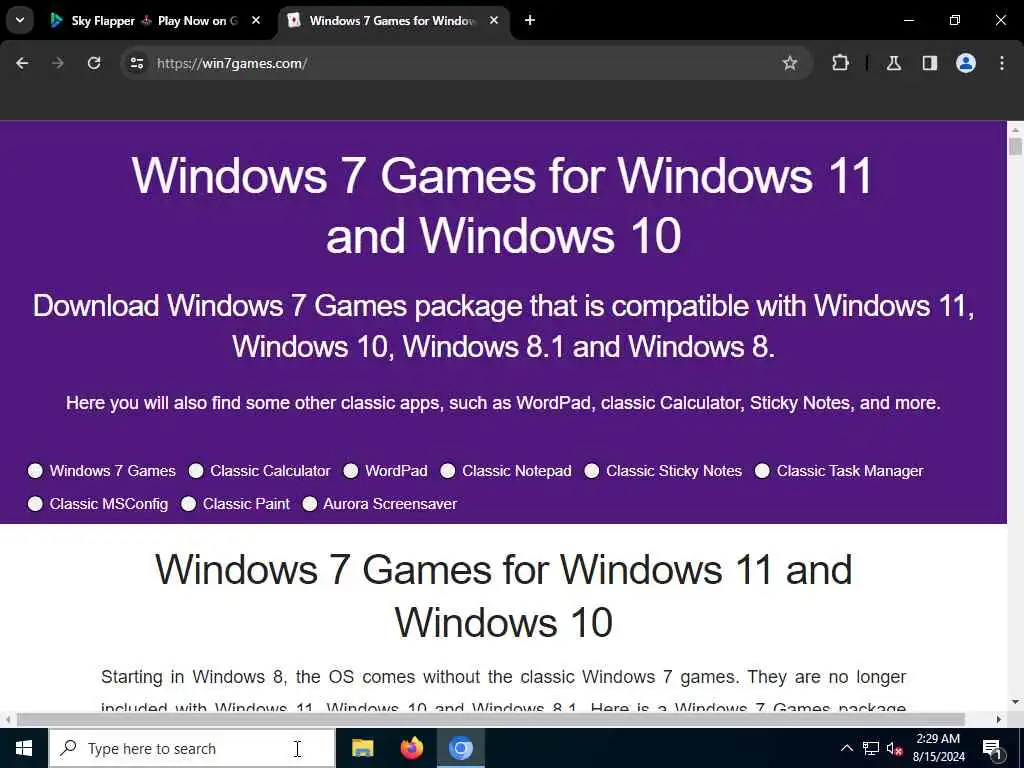Reload the win7games.com page
The image size is (1024, 768).
point(94,63)
